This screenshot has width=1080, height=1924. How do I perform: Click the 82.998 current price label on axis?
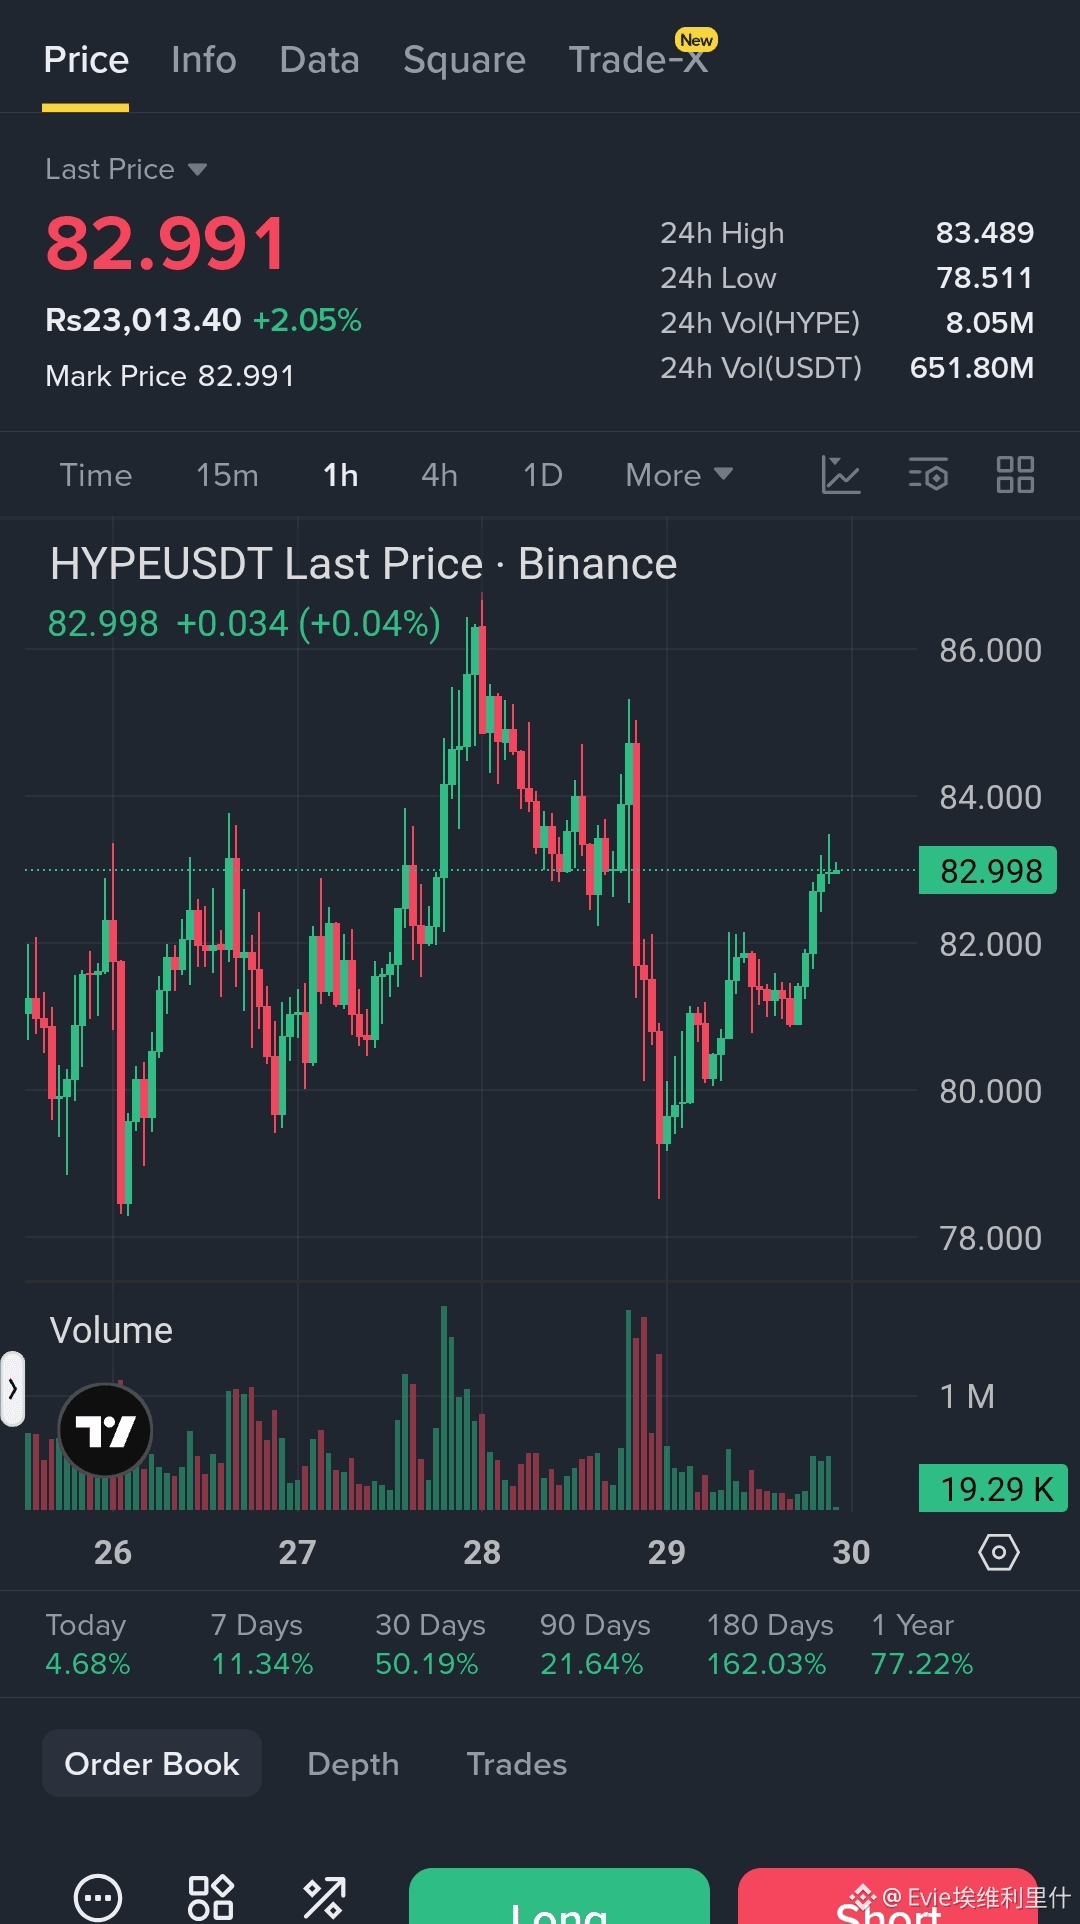pyautogui.click(x=988, y=871)
